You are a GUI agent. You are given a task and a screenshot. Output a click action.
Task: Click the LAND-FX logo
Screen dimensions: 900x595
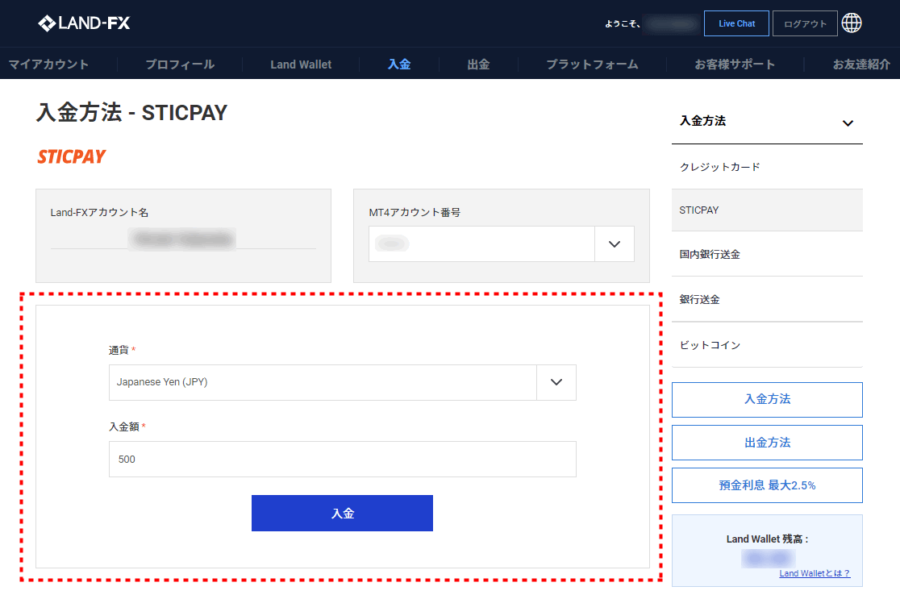[84, 23]
